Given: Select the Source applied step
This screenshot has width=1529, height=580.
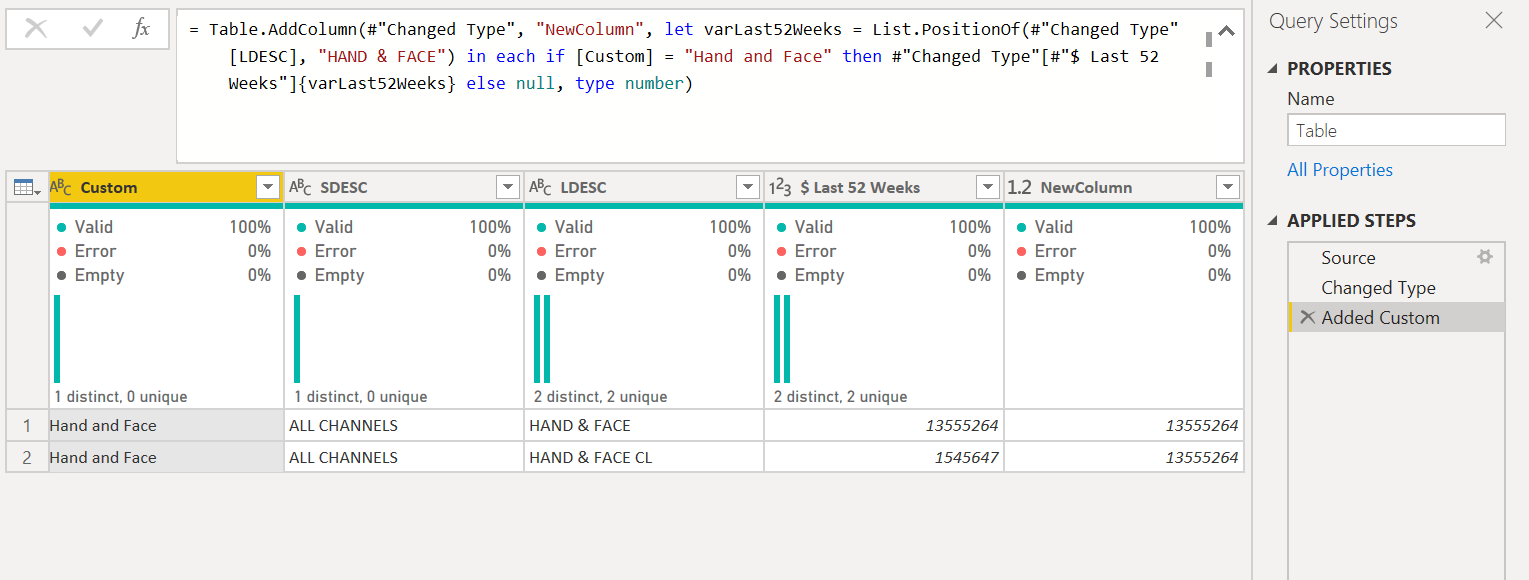Looking at the screenshot, I should [x=1396, y=258].
